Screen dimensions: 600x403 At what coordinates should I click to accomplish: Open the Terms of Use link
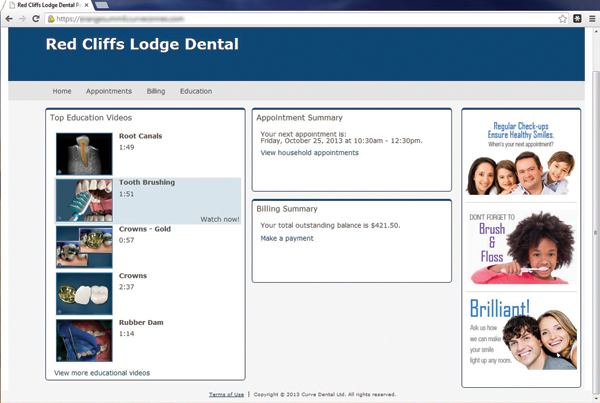[226, 395]
